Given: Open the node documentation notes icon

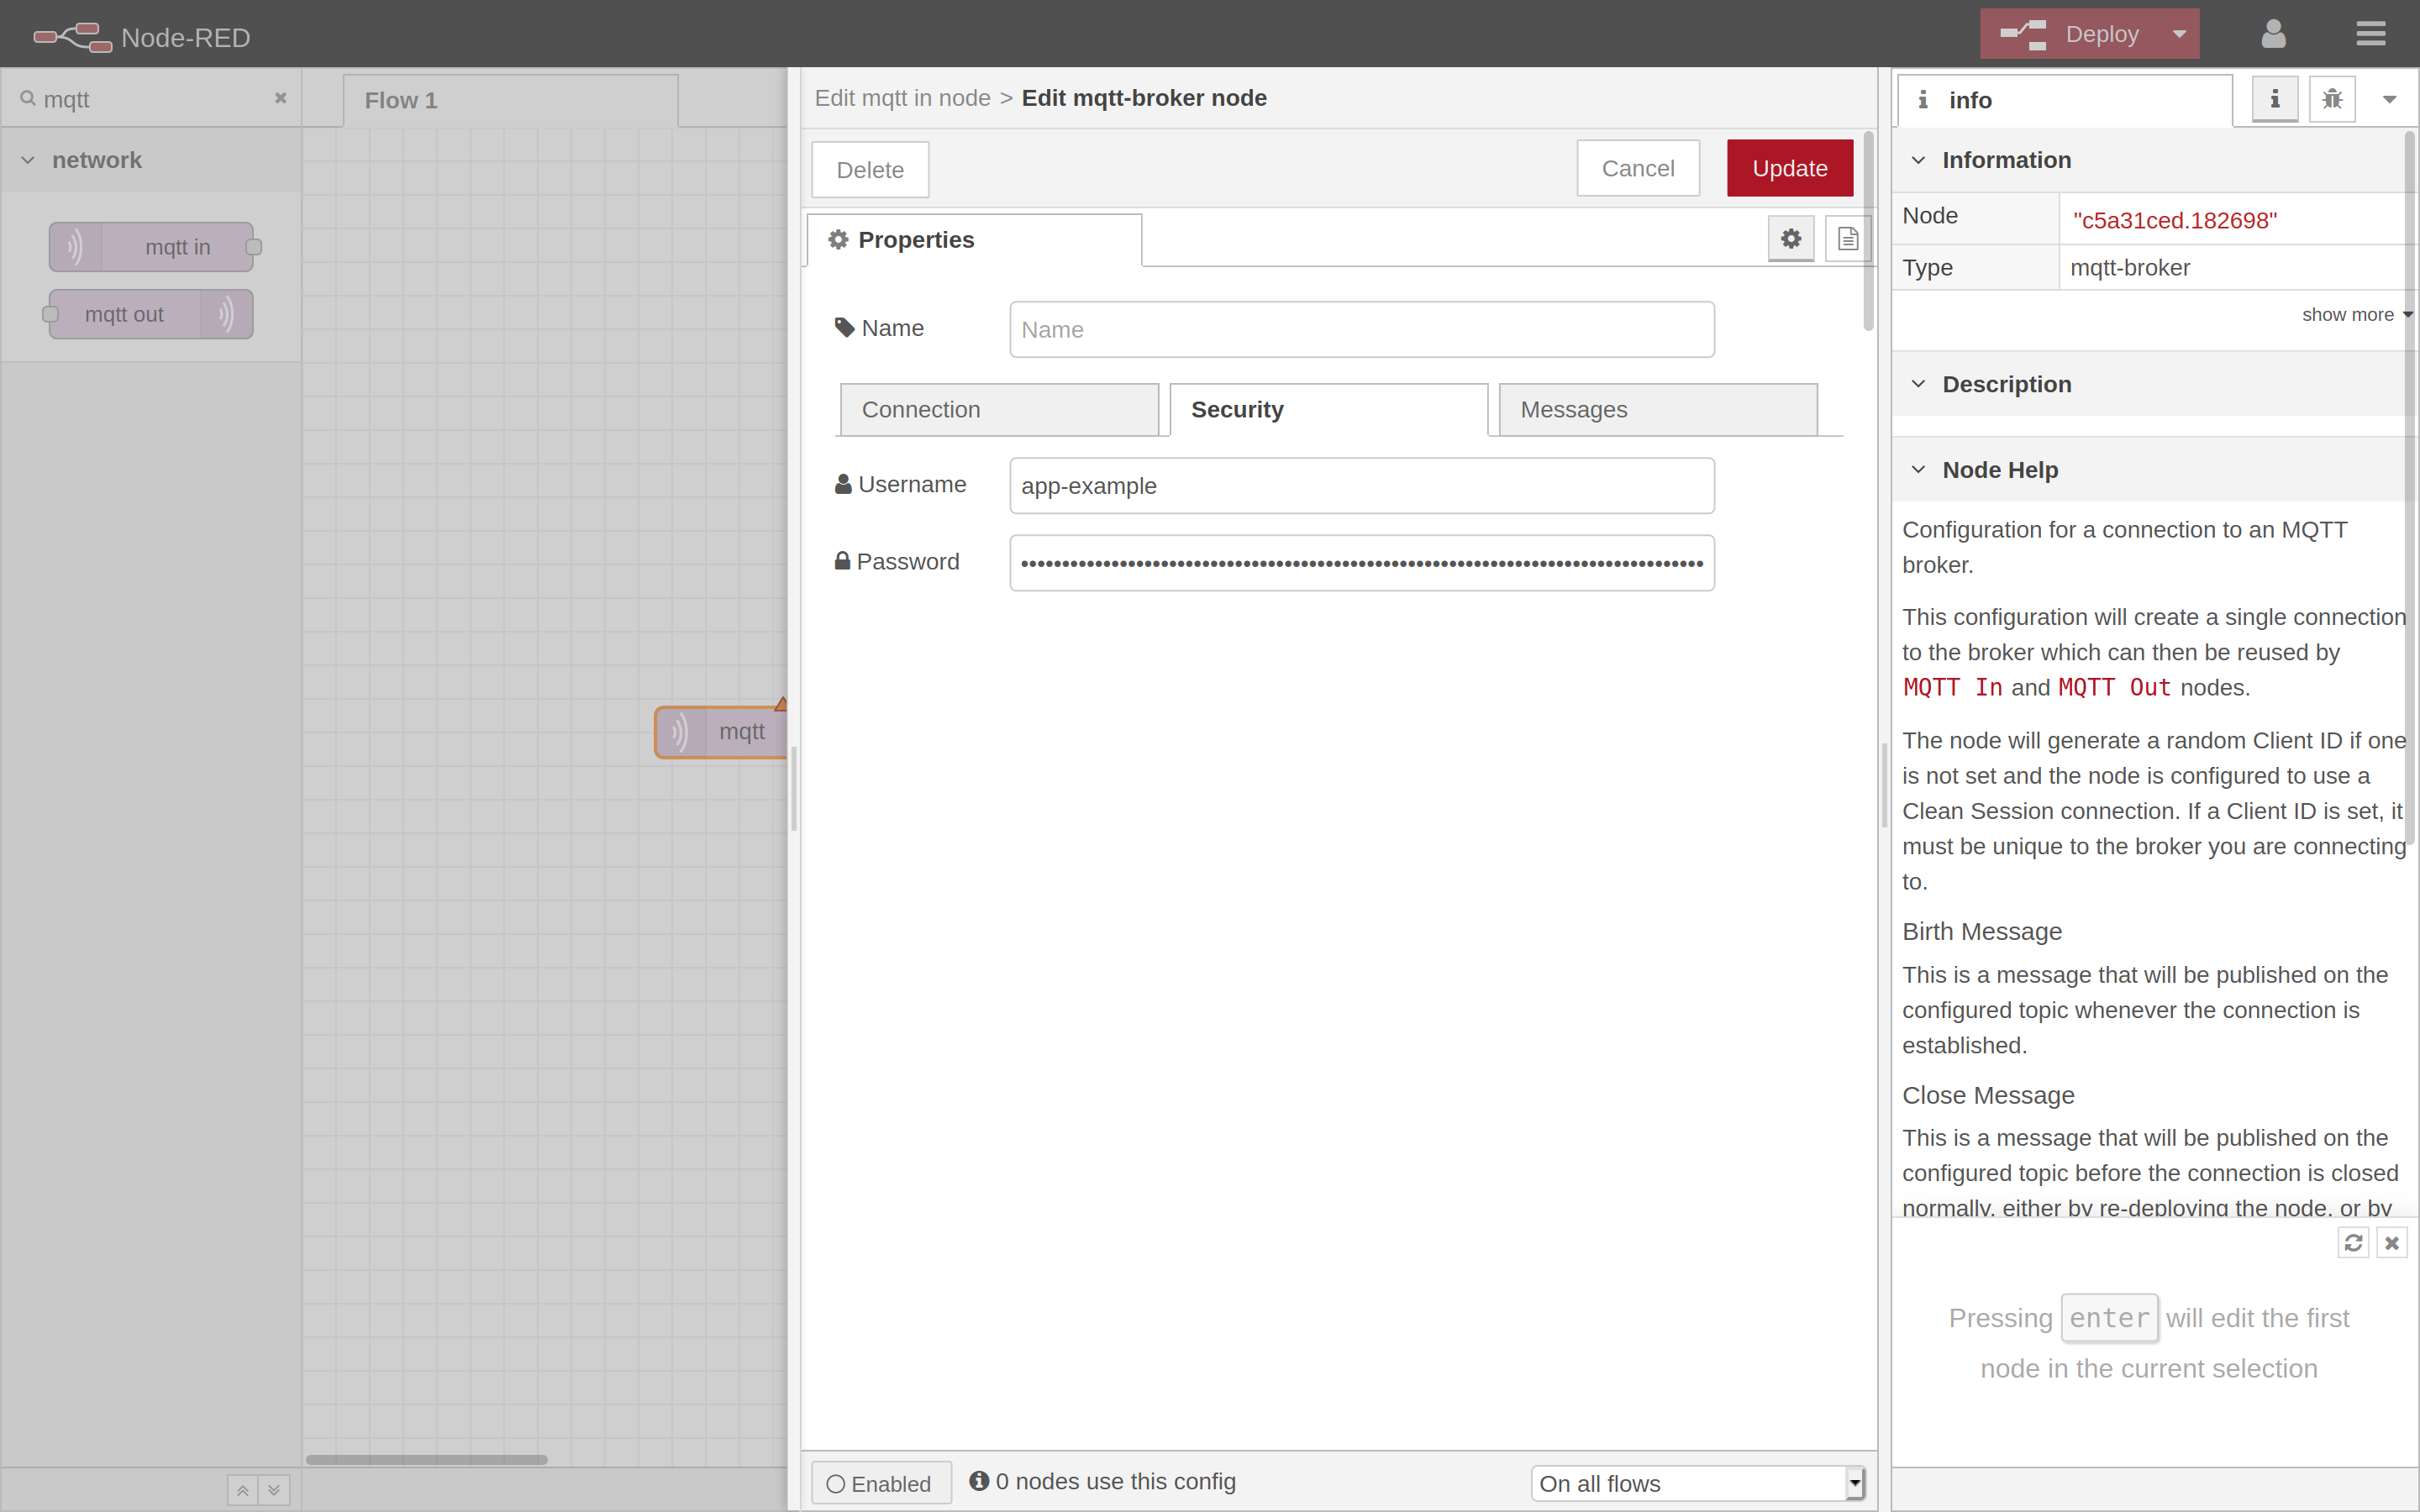Looking at the screenshot, I should coord(1846,238).
